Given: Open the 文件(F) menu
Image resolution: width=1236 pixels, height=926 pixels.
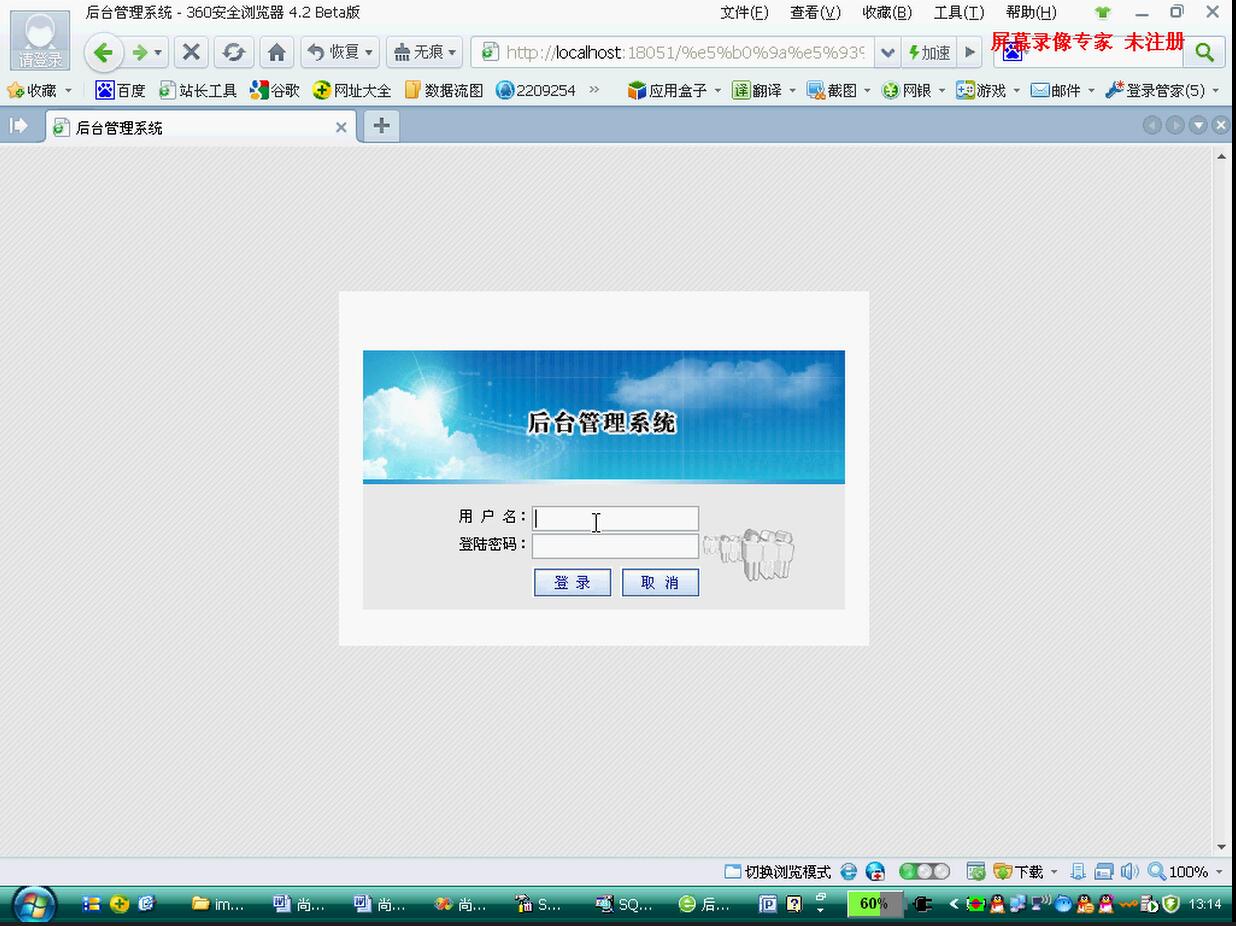Looking at the screenshot, I should [x=744, y=12].
